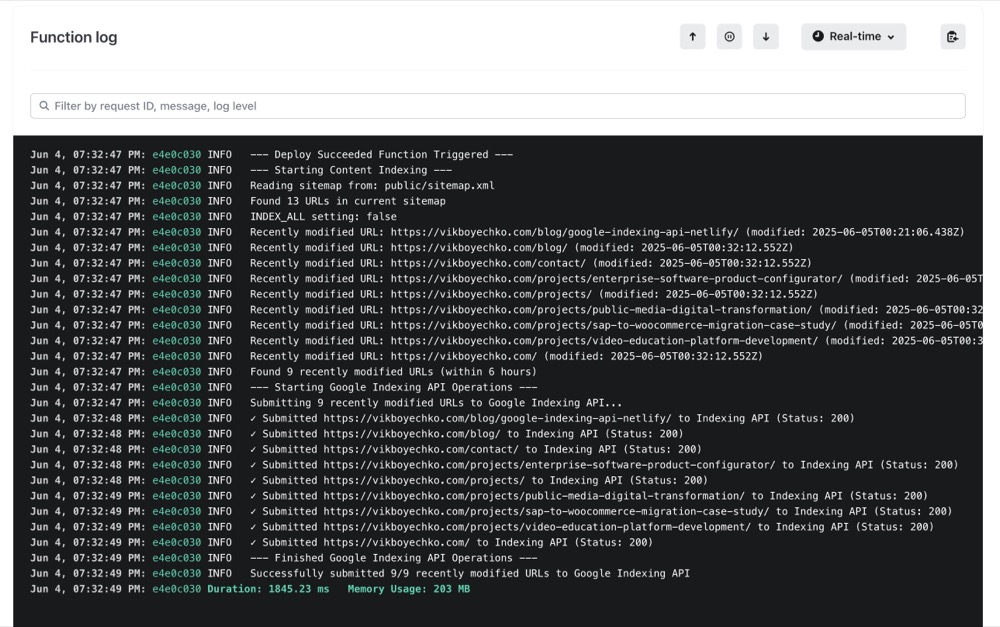Select Submitted sap-to-woocommerce-migration-case-study line
The image size is (1000, 627).
click(x=491, y=512)
